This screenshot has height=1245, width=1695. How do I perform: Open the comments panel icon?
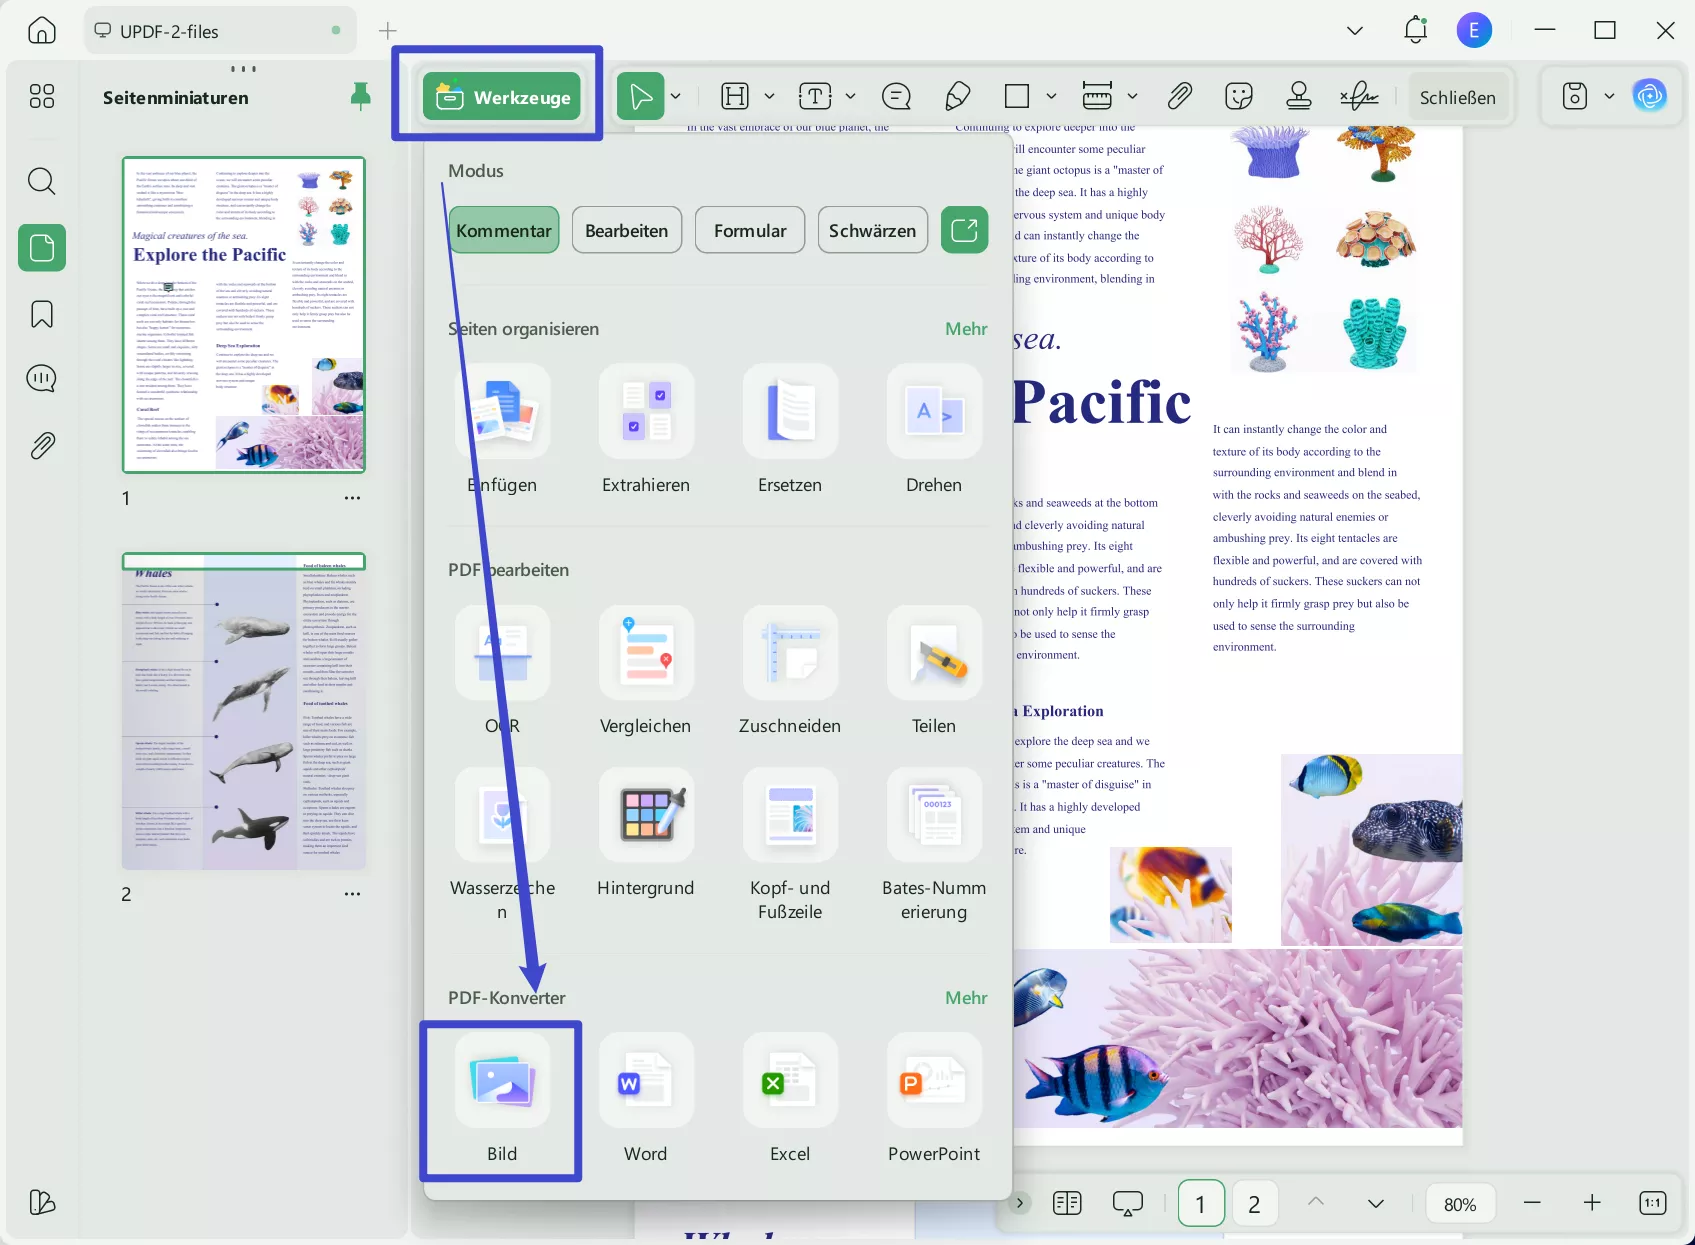(x=42, y=379)
